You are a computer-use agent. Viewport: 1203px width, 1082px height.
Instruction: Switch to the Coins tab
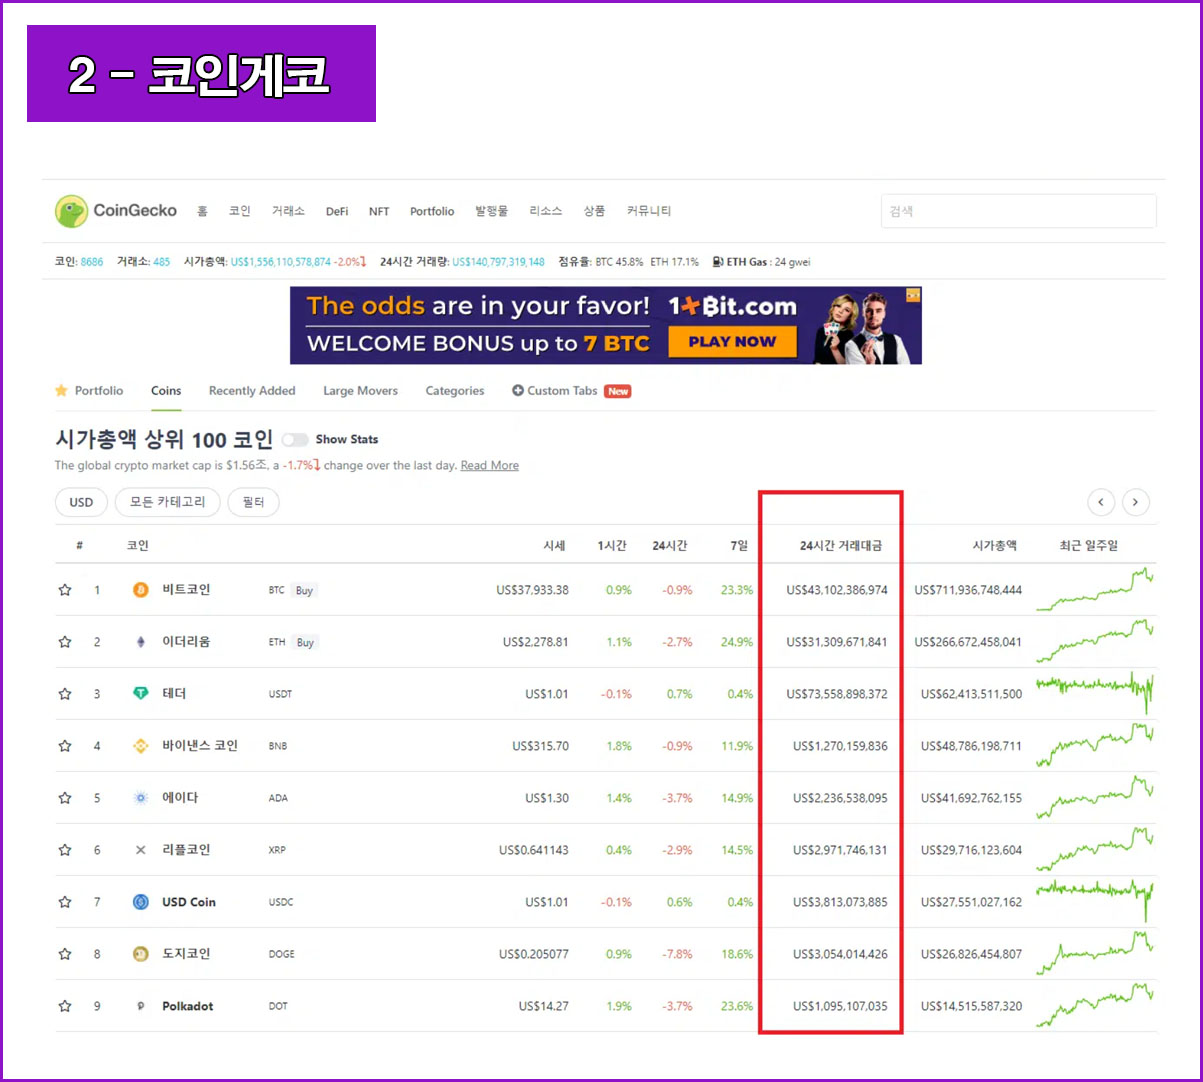point(166,391)
